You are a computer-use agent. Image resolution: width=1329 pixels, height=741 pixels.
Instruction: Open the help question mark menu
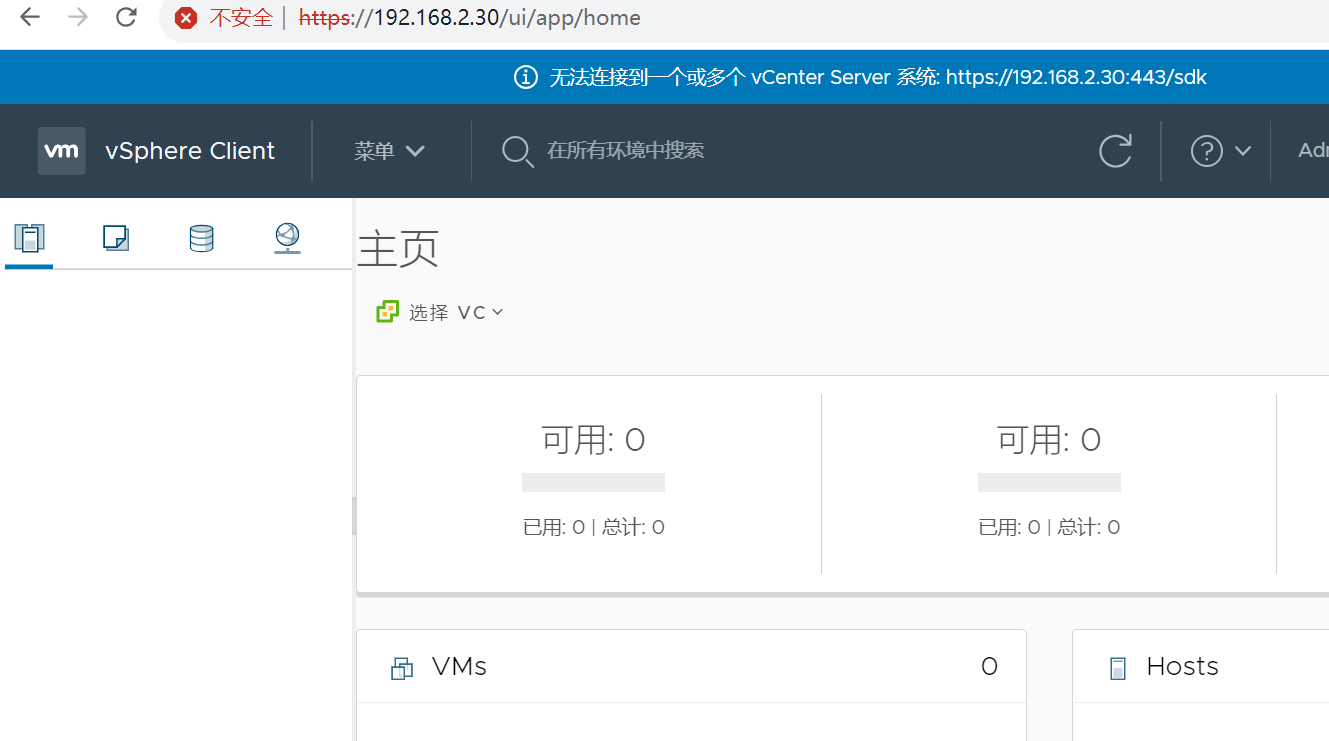1207,151
